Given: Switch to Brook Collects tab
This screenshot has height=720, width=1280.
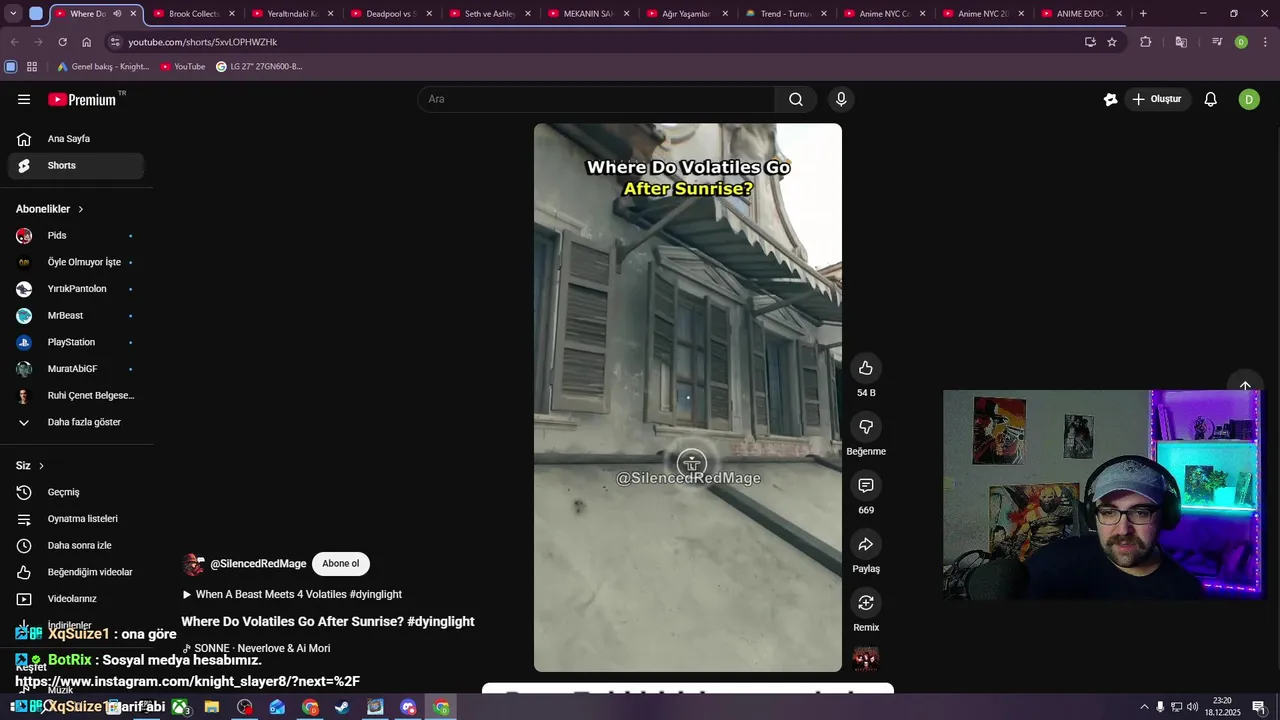Looking at the screenshot, I should click(x=193, y=14).
